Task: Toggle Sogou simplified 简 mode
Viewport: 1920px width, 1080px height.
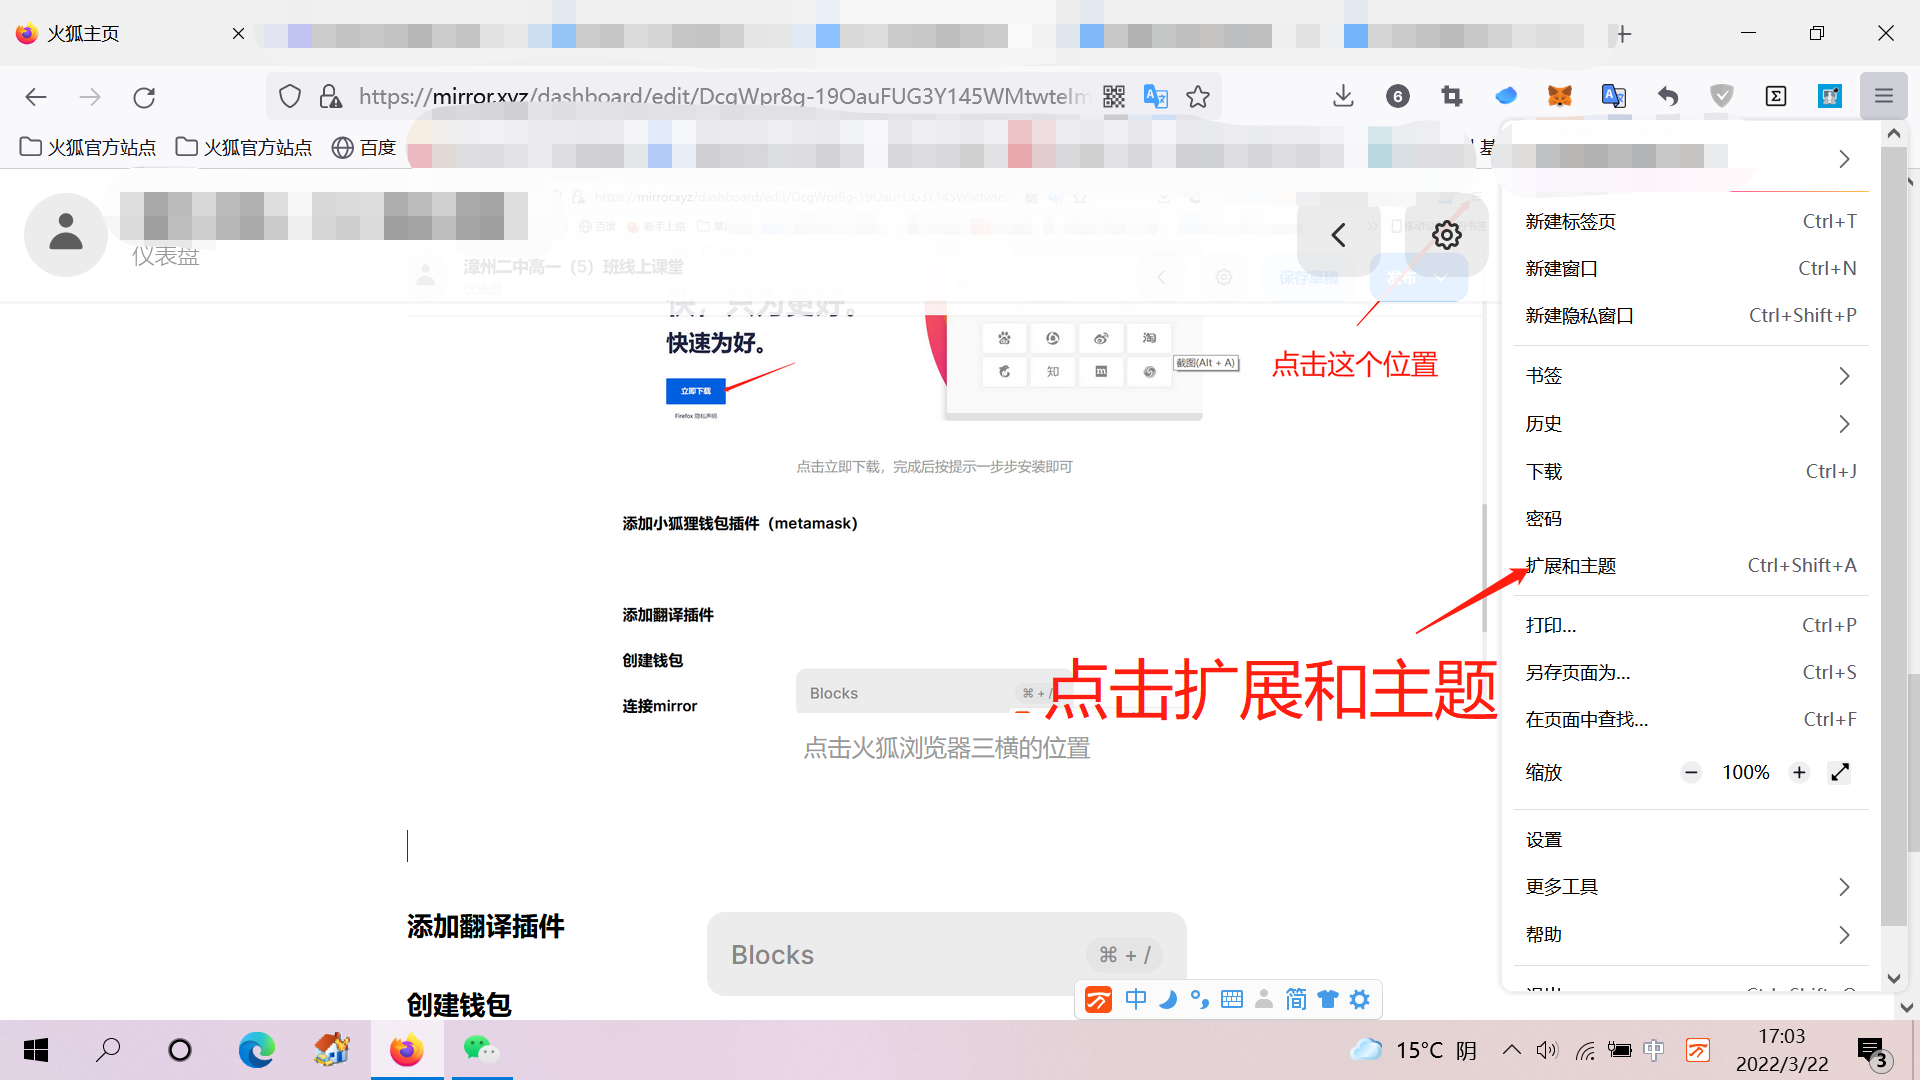Action: pos(1296,999)
